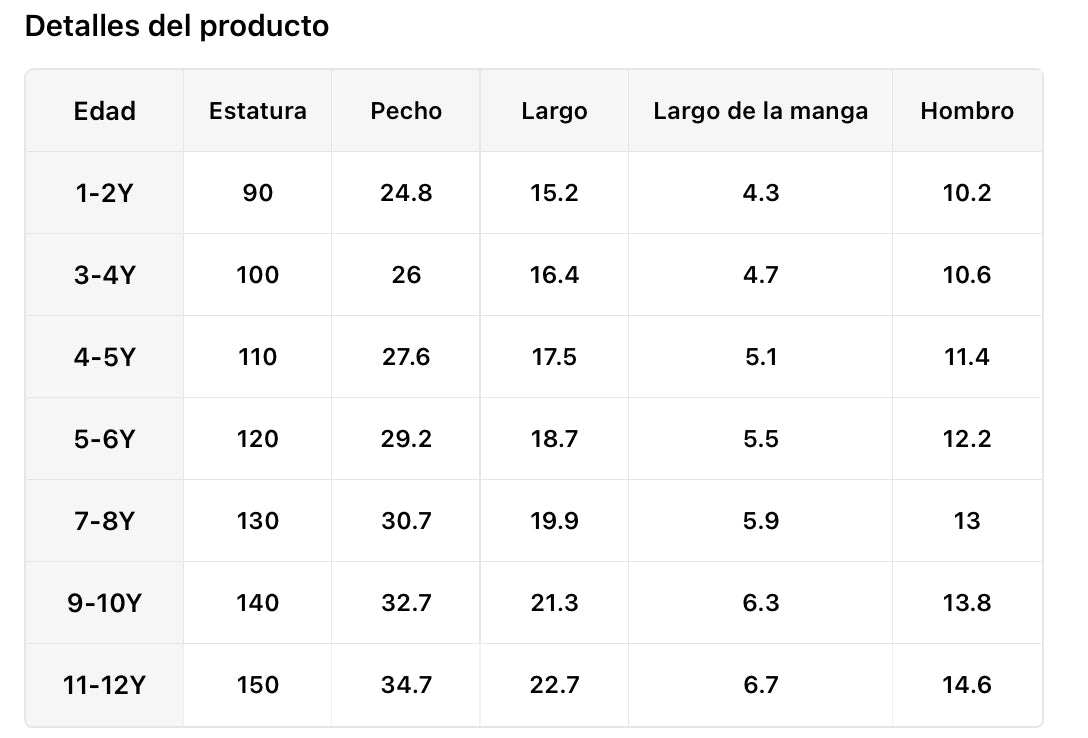
Task: Click the 19.9 length cell
Action: tap(554, 521)
